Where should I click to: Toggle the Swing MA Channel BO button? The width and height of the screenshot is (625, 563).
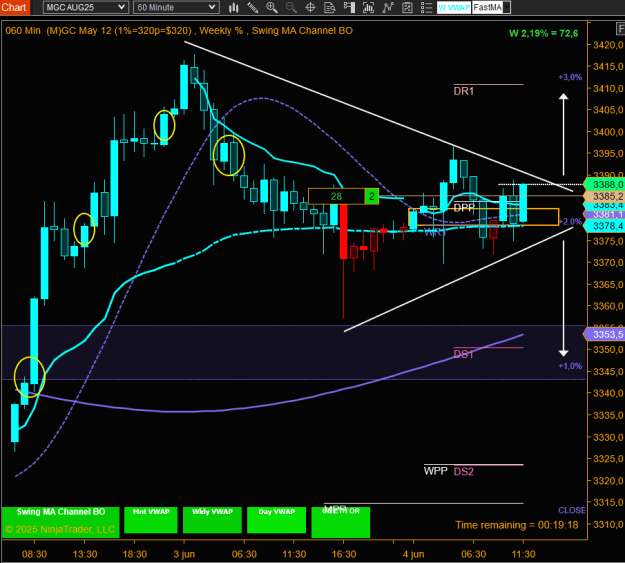coord(61,522)
